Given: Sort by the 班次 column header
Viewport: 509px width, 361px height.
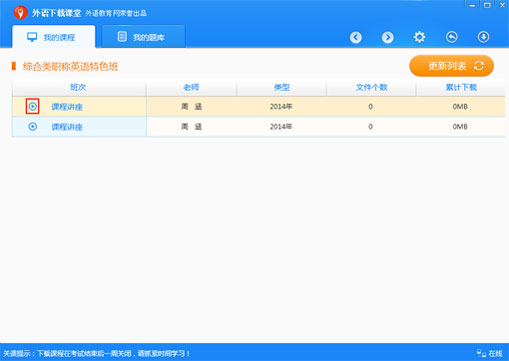Looking at the screenshot, I should [x=79, y=87].
